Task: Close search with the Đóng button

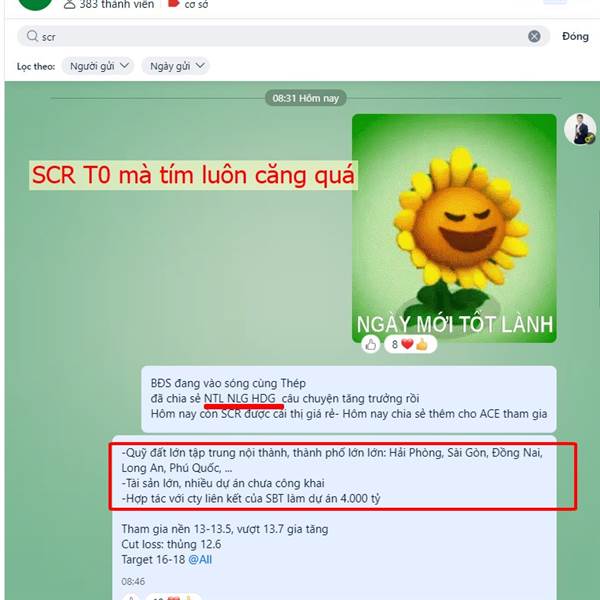Action: click(x=575, y=36)
